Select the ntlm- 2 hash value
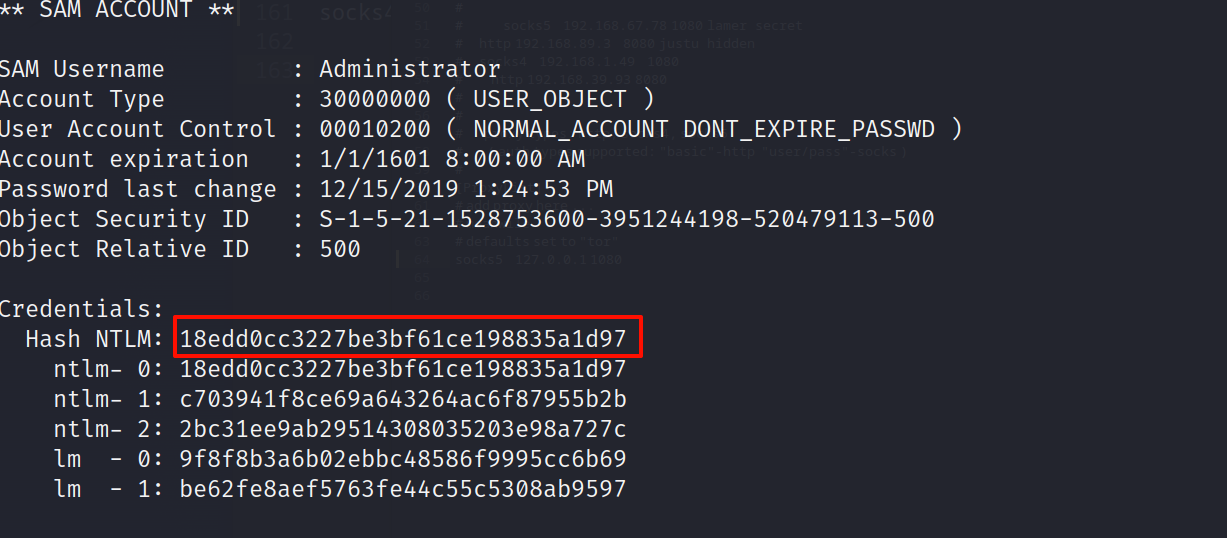 403,429
